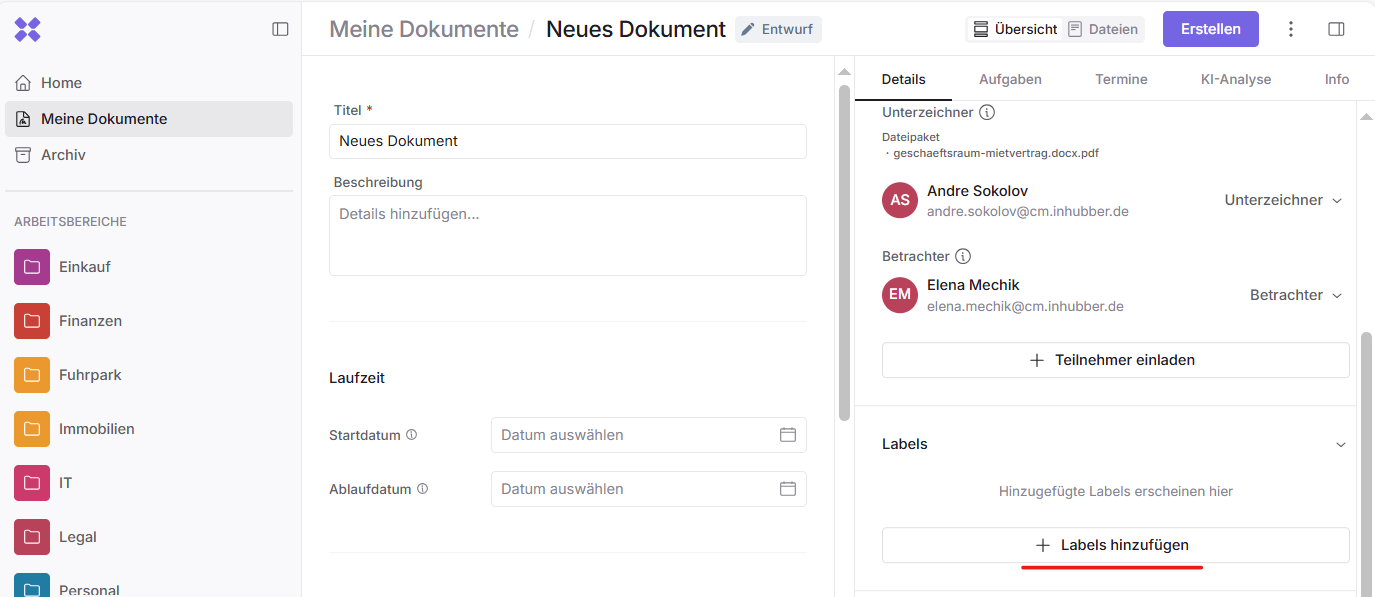Viewport: 1375px width, 597px height.
Task: Click the Erstellen button
Action: pos(1210,29)
